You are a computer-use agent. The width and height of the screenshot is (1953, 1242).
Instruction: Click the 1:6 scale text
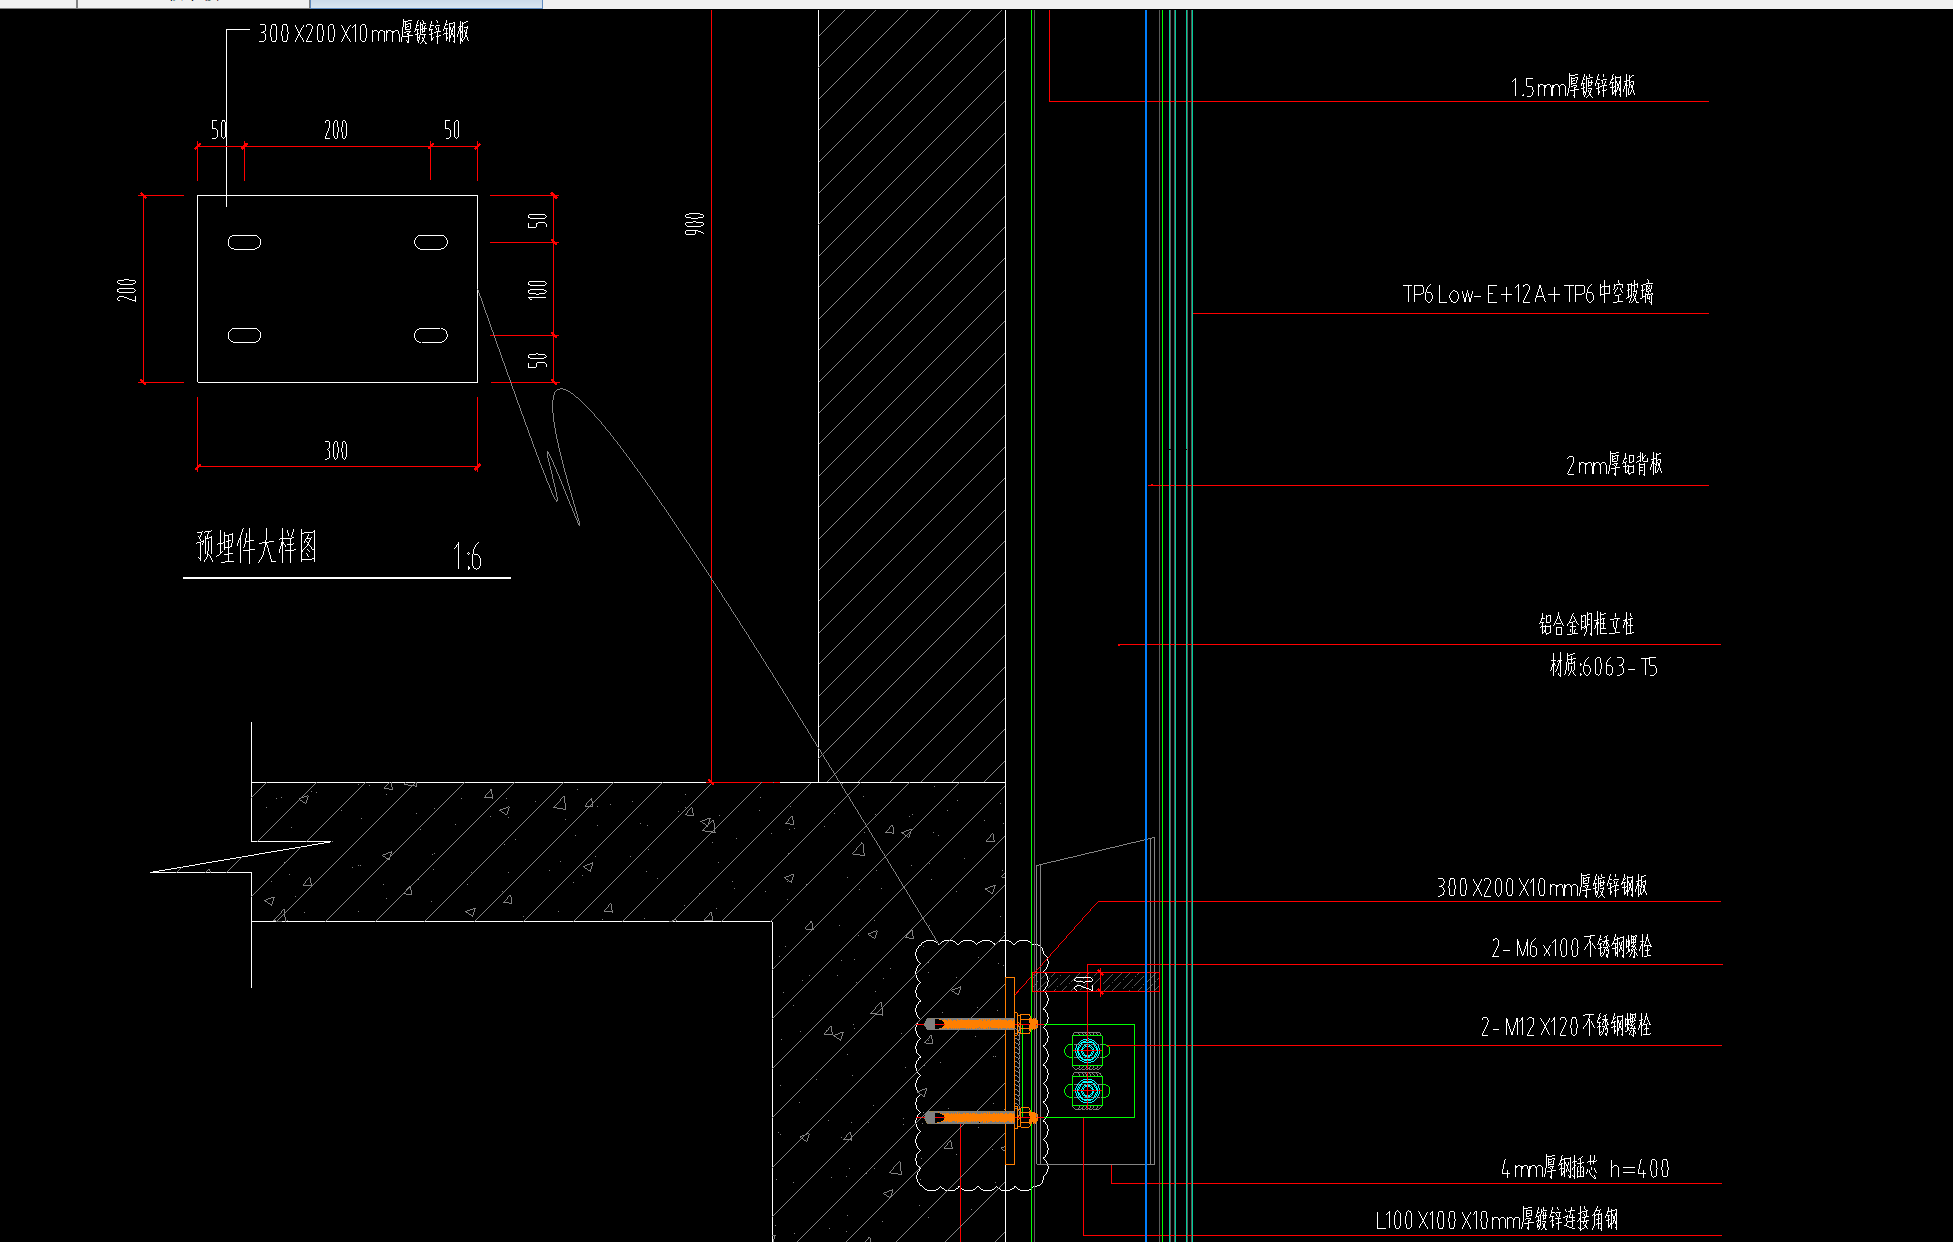coord(467,556)
